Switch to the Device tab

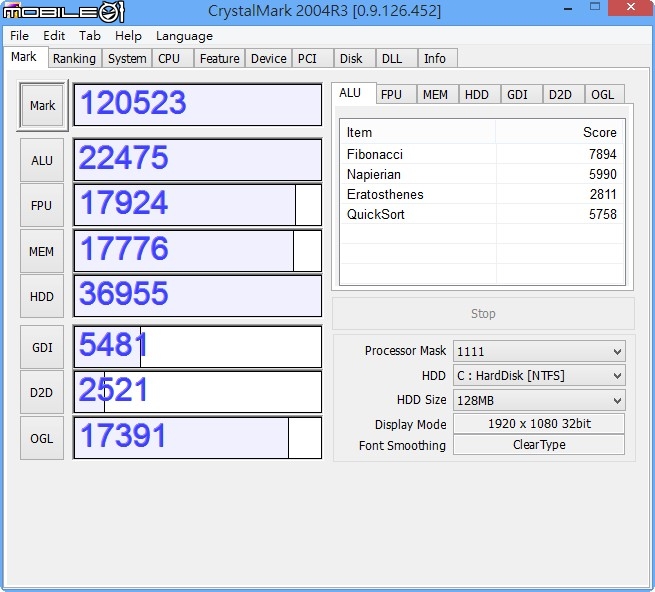pos(269,58)
